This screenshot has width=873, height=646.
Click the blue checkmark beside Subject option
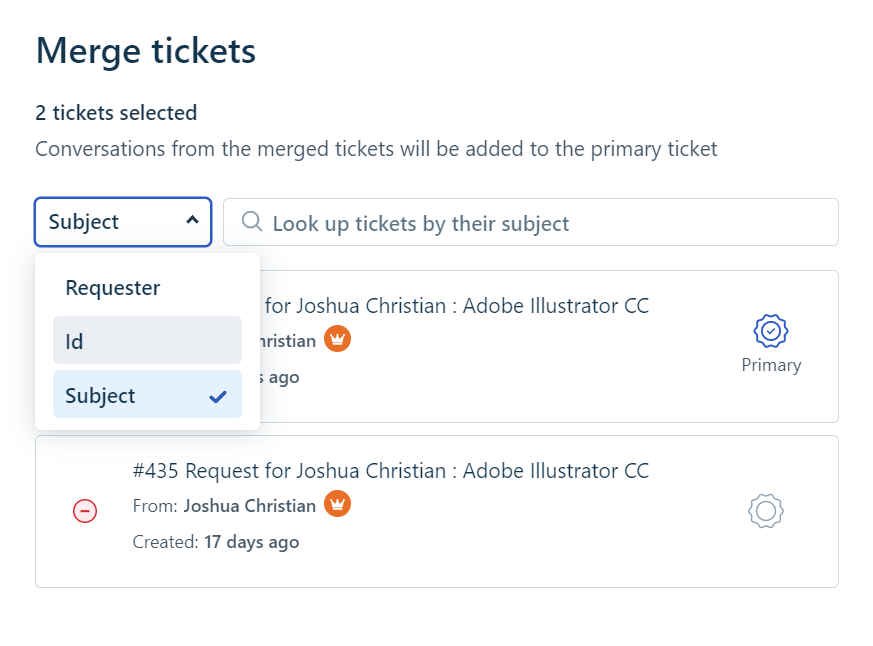pyautogui.click(x=218, y=396)
